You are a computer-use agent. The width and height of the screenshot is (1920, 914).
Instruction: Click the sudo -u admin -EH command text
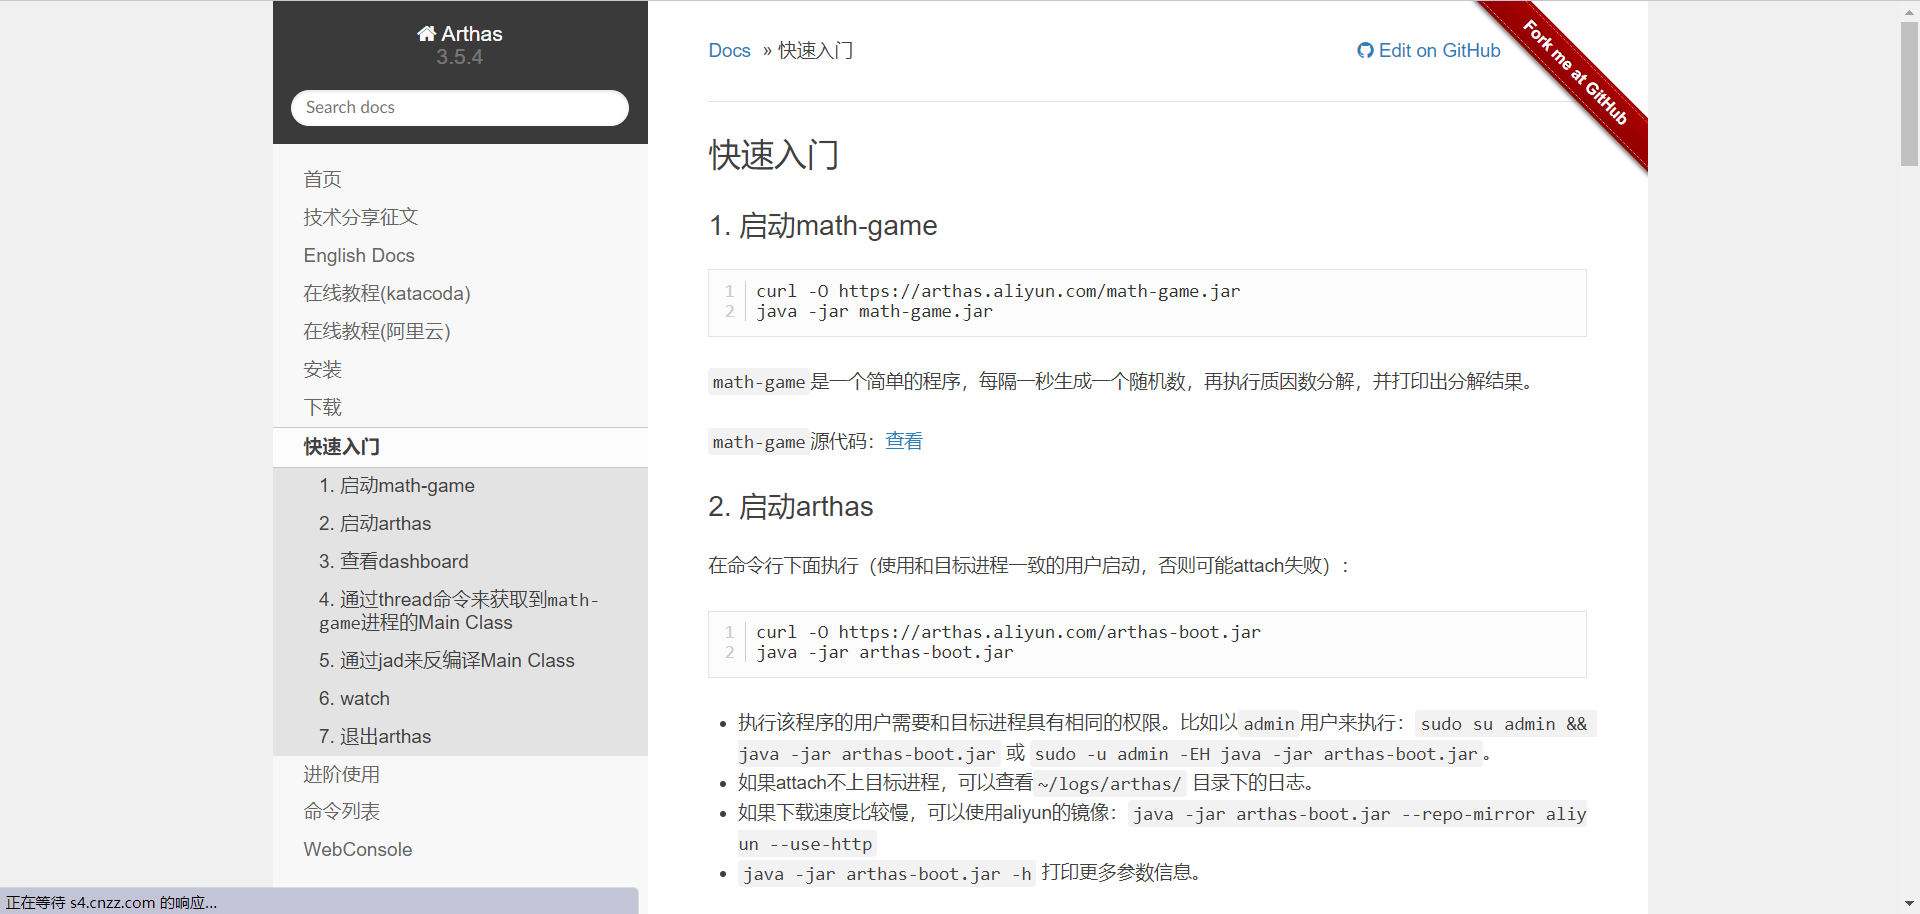[1256, 754]
